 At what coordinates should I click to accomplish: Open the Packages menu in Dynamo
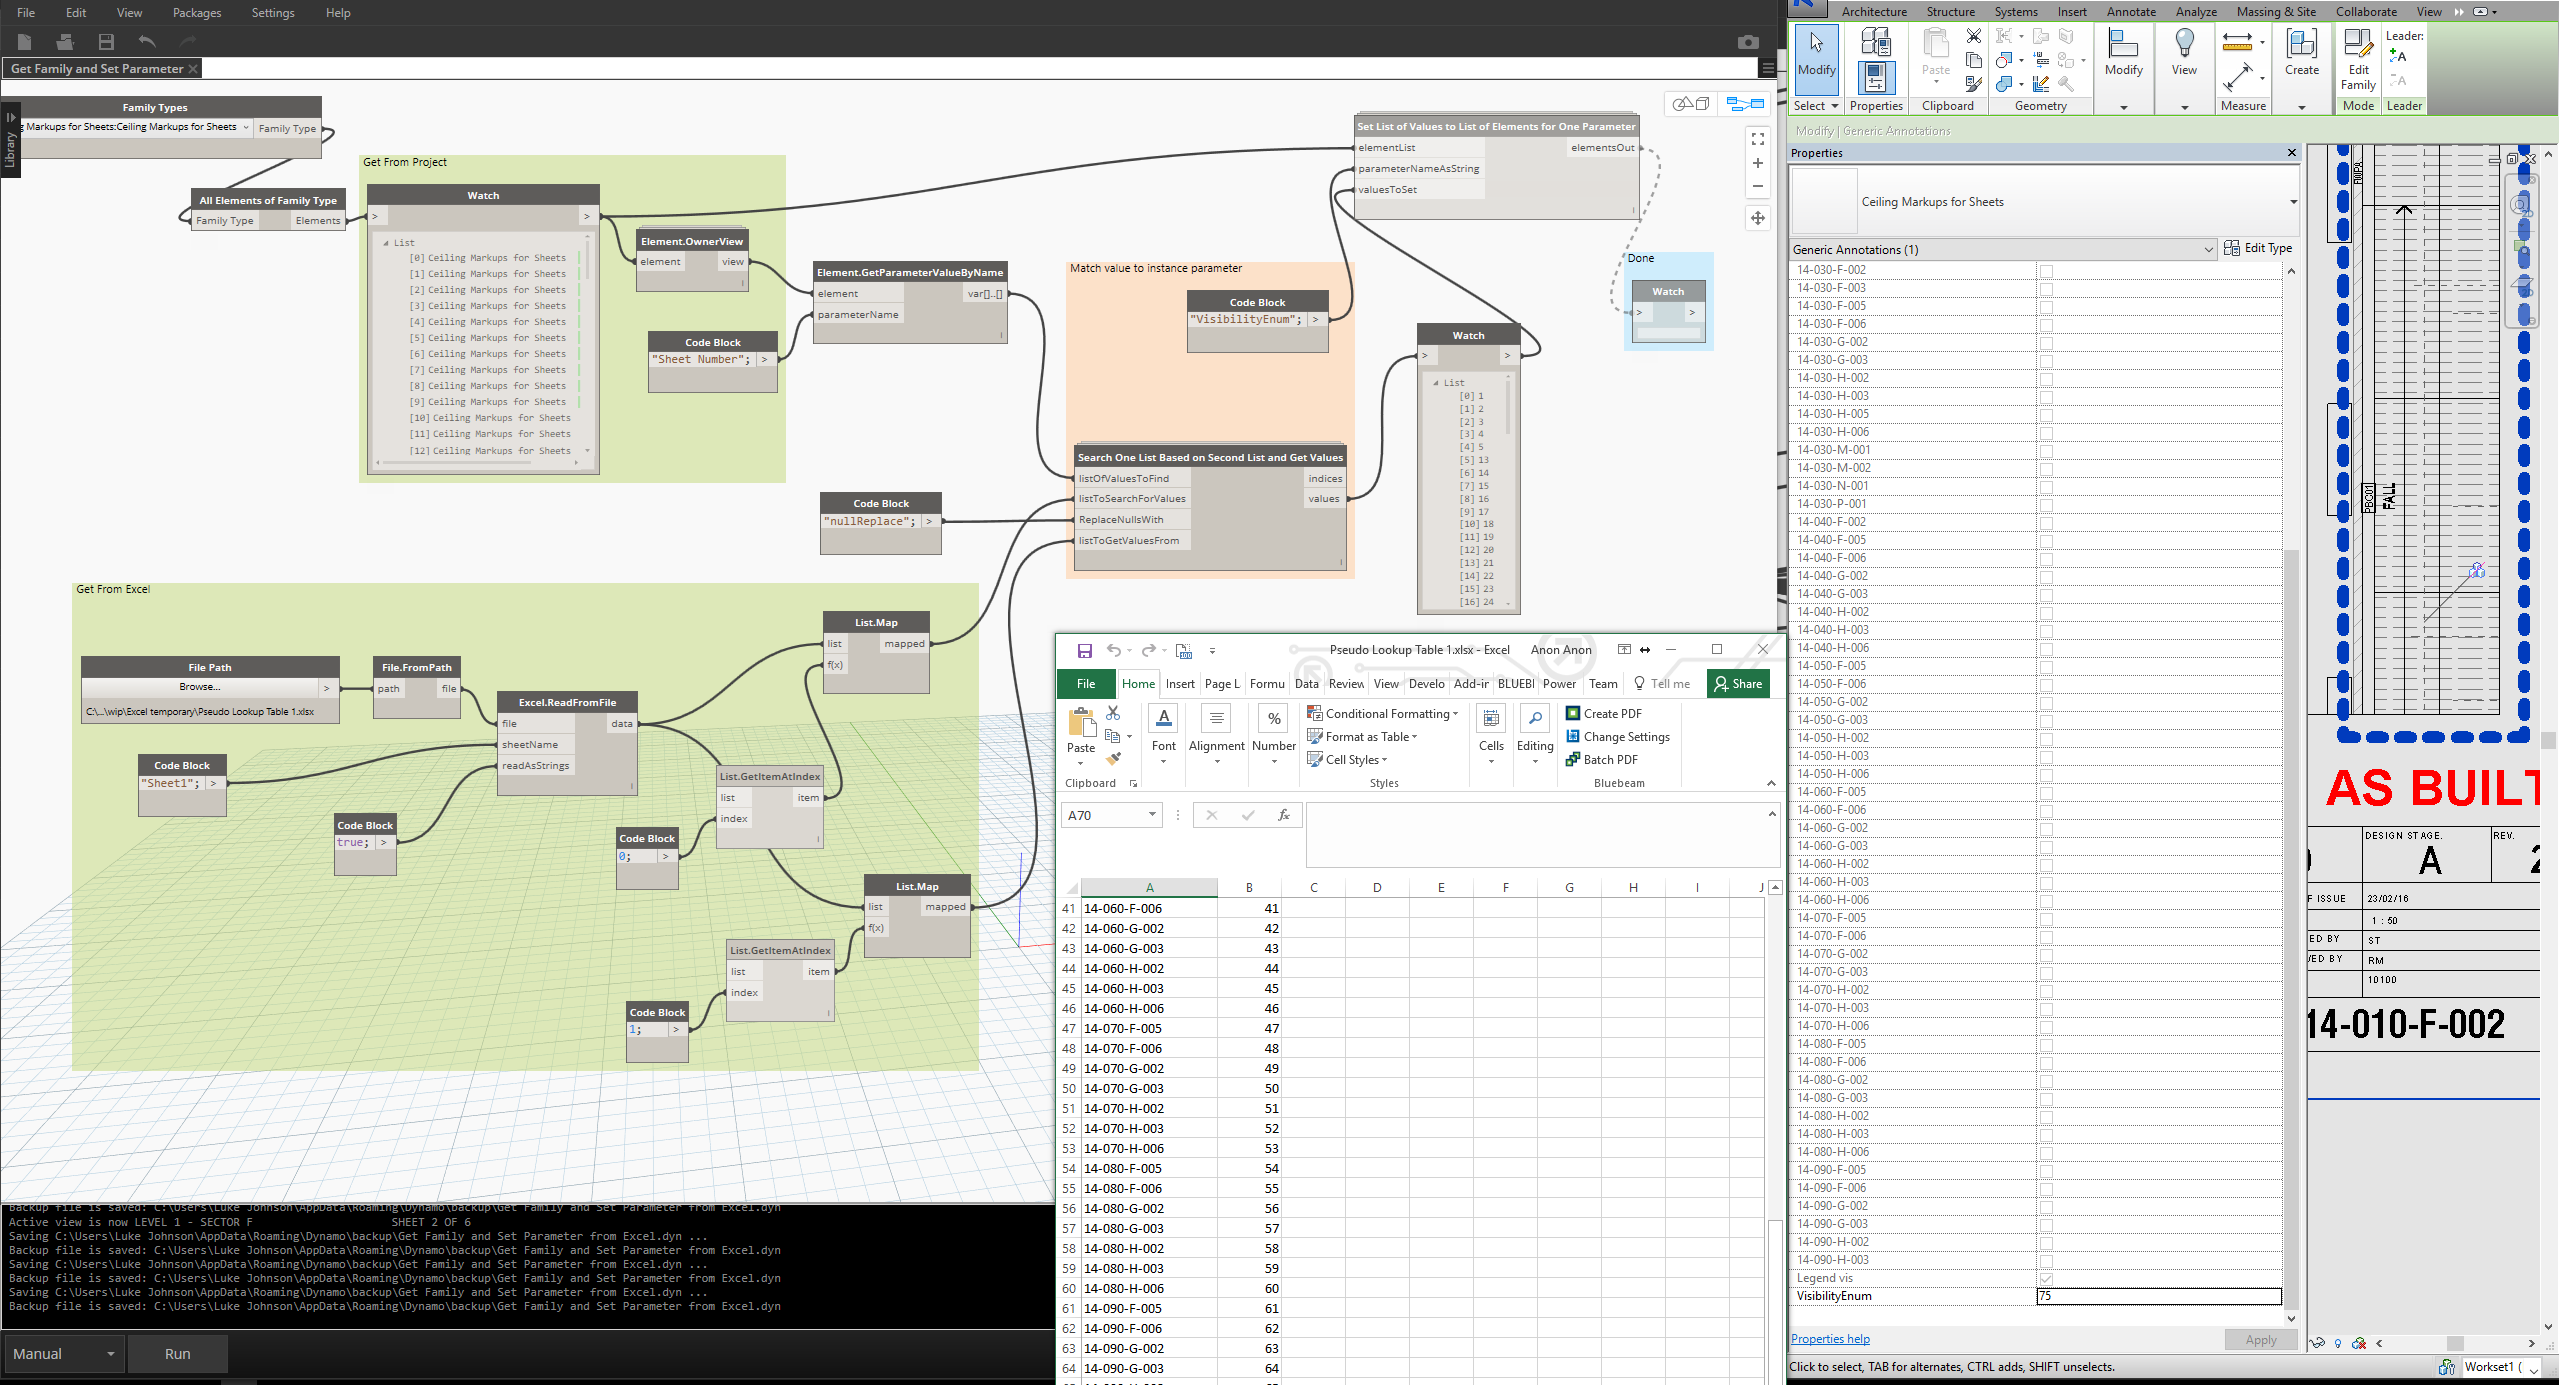(196, 13)
